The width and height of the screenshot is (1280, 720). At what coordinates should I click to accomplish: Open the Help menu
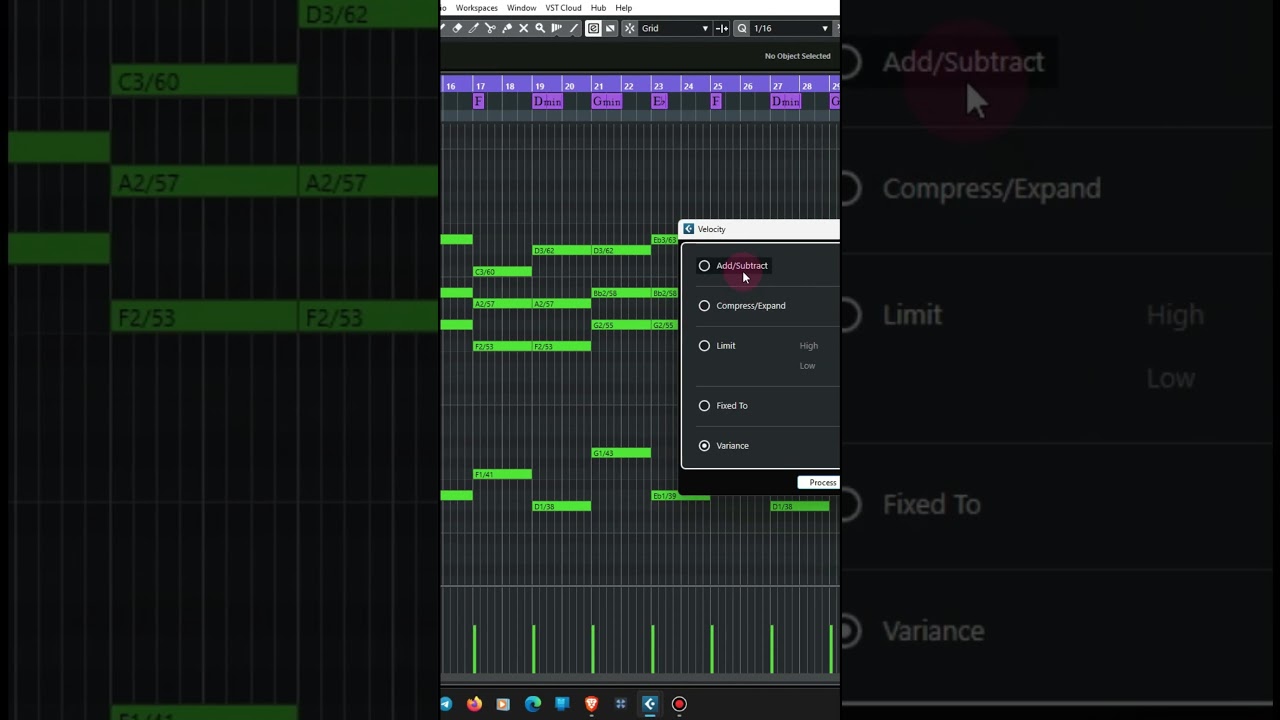[x=623, y=8]
